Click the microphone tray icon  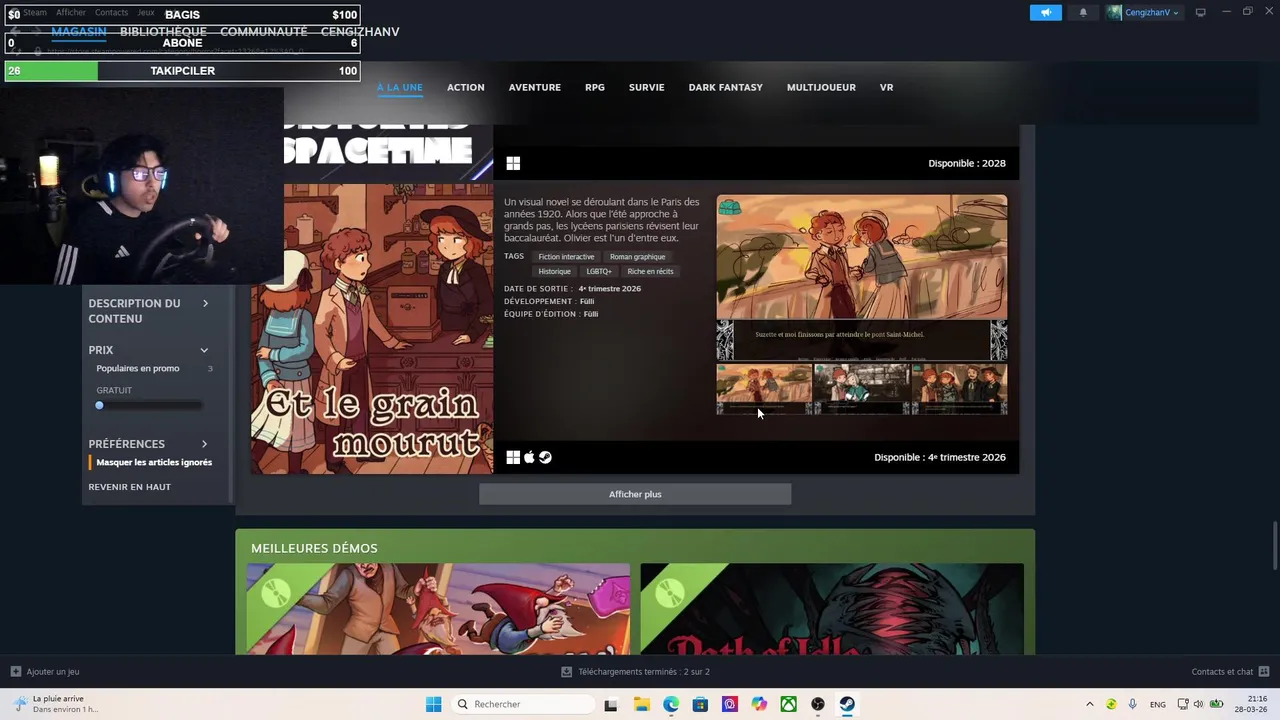1132,704
